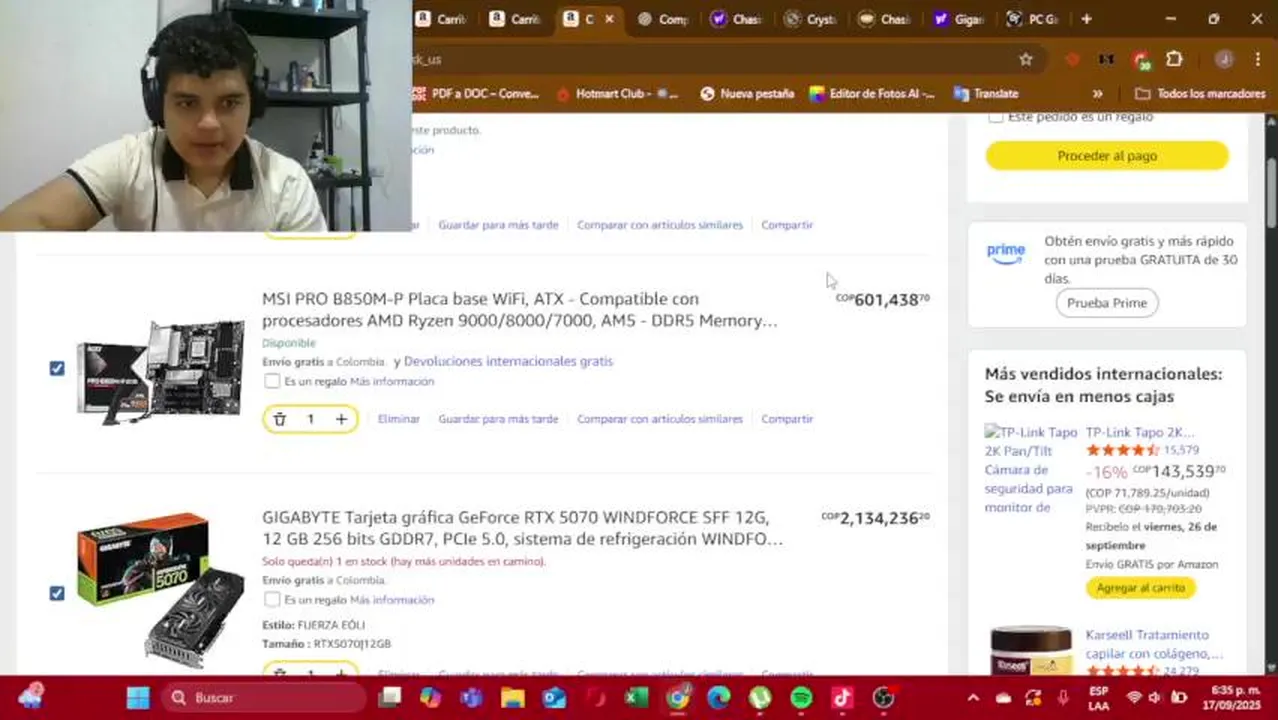Image resolution: width=1278 pixels, height=720 pixels.
Task: Switch to the Crystal browser tab
Action: (x=811, y=19)
